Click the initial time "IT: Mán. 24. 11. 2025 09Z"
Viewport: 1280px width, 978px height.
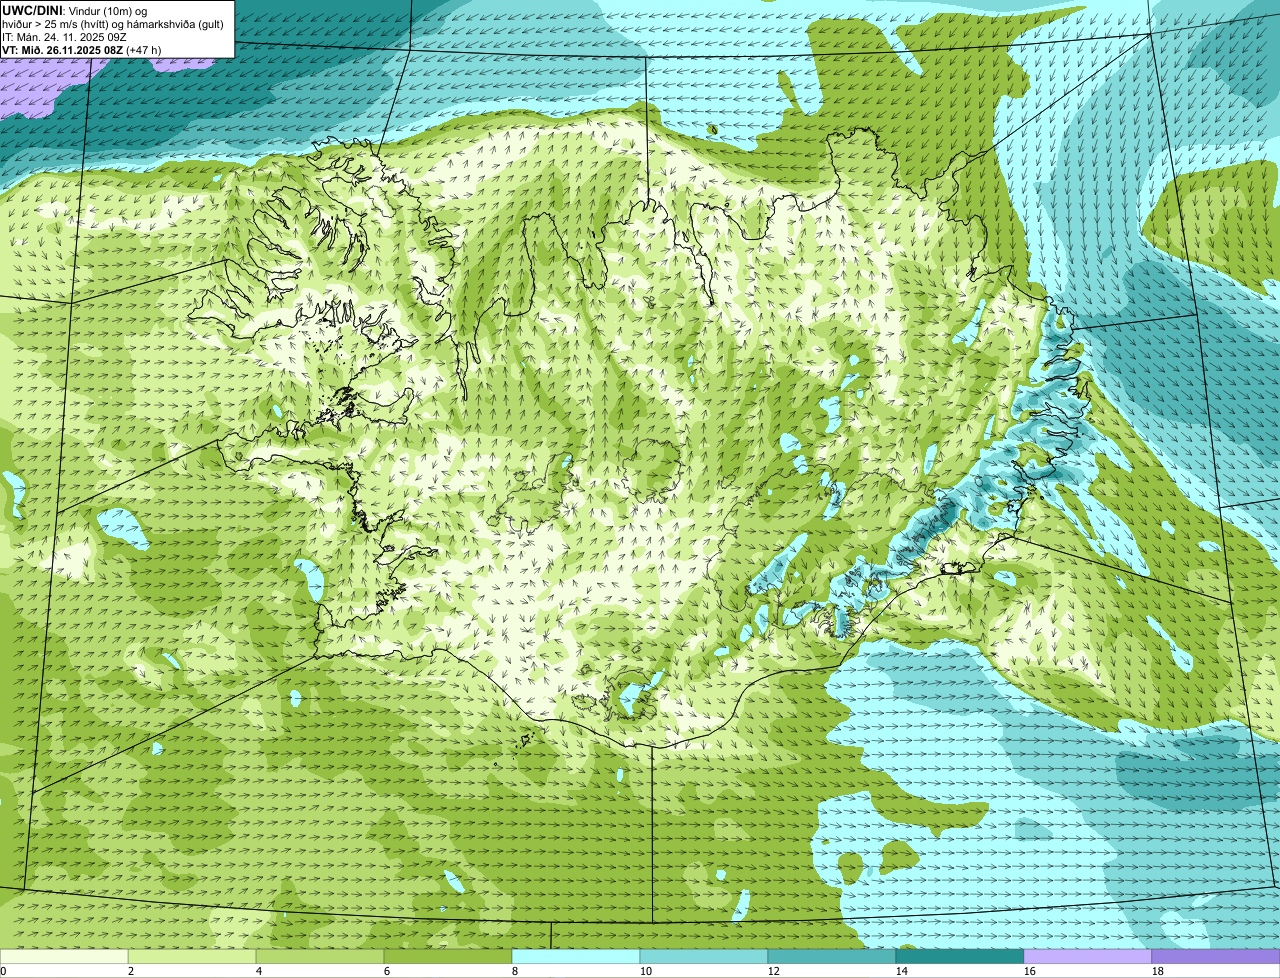tap(65, 37)
